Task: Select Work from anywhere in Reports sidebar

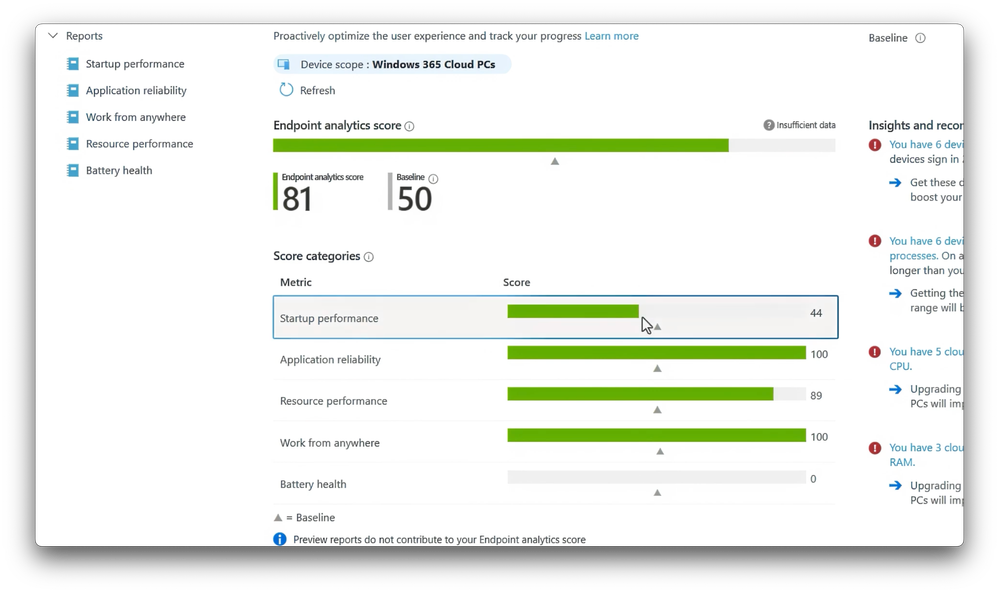Action: 136,117
